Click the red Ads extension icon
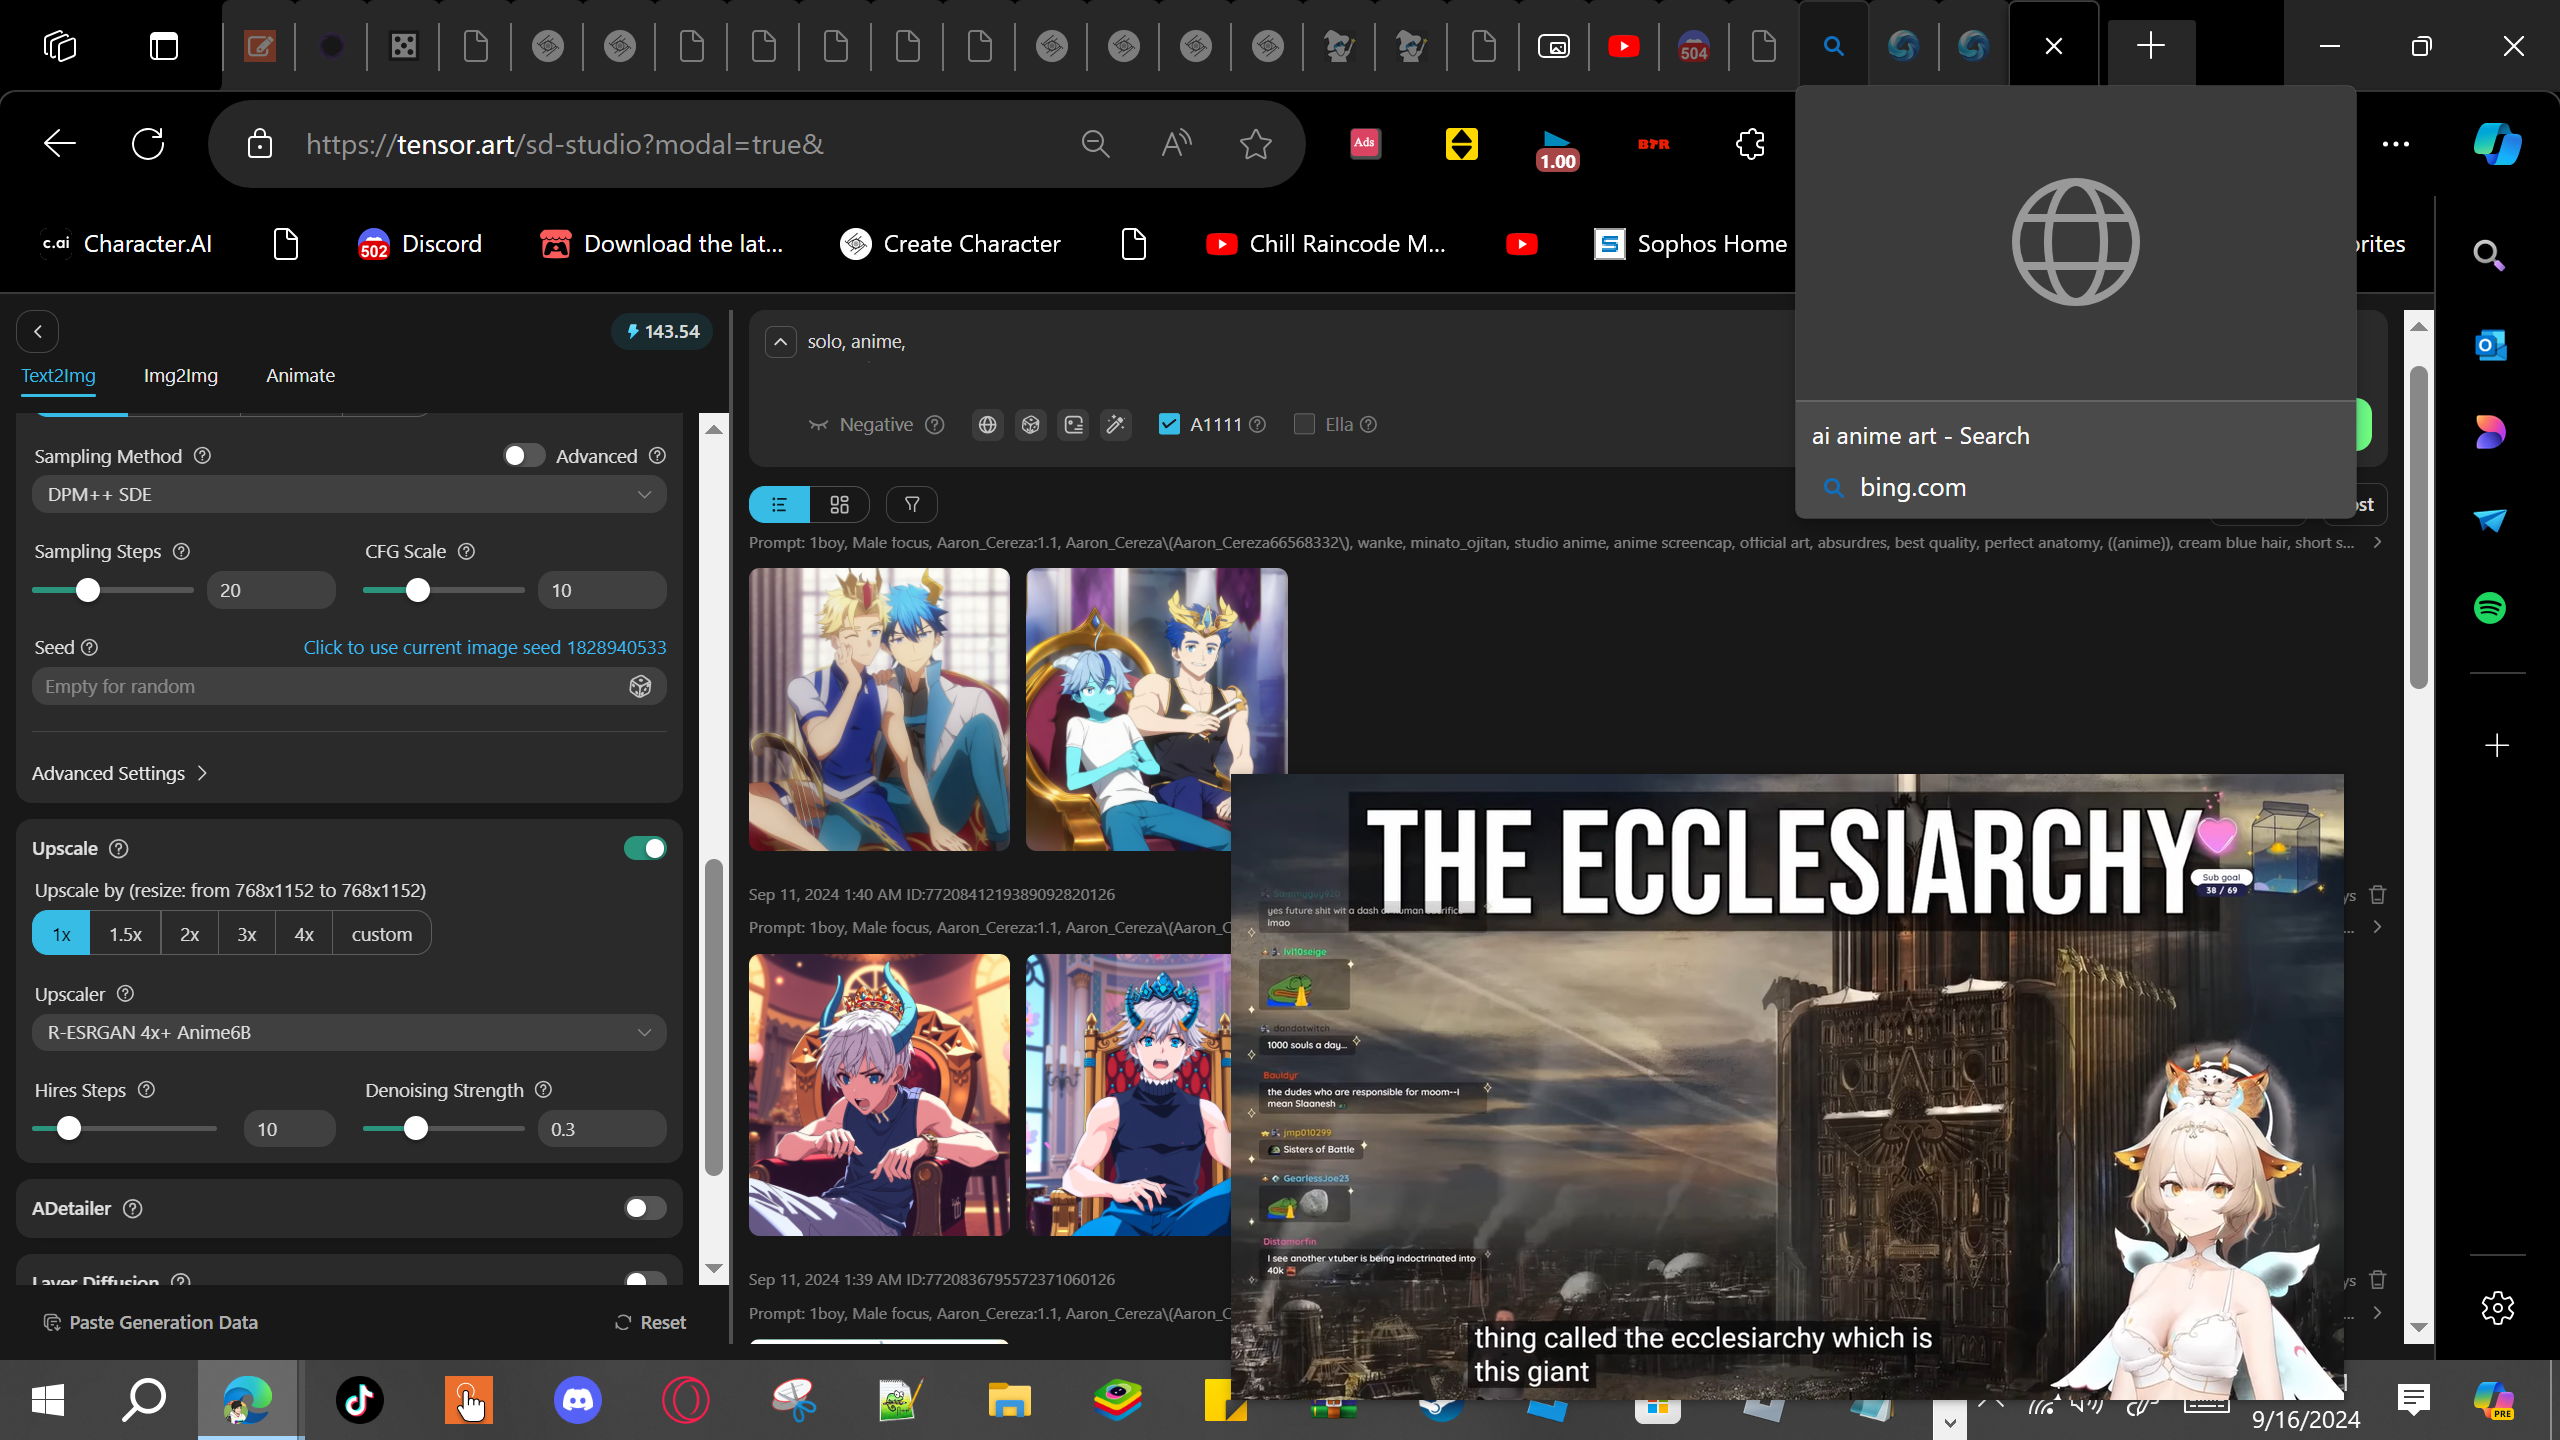The image size is (2560, 1440). point(1365,144)
